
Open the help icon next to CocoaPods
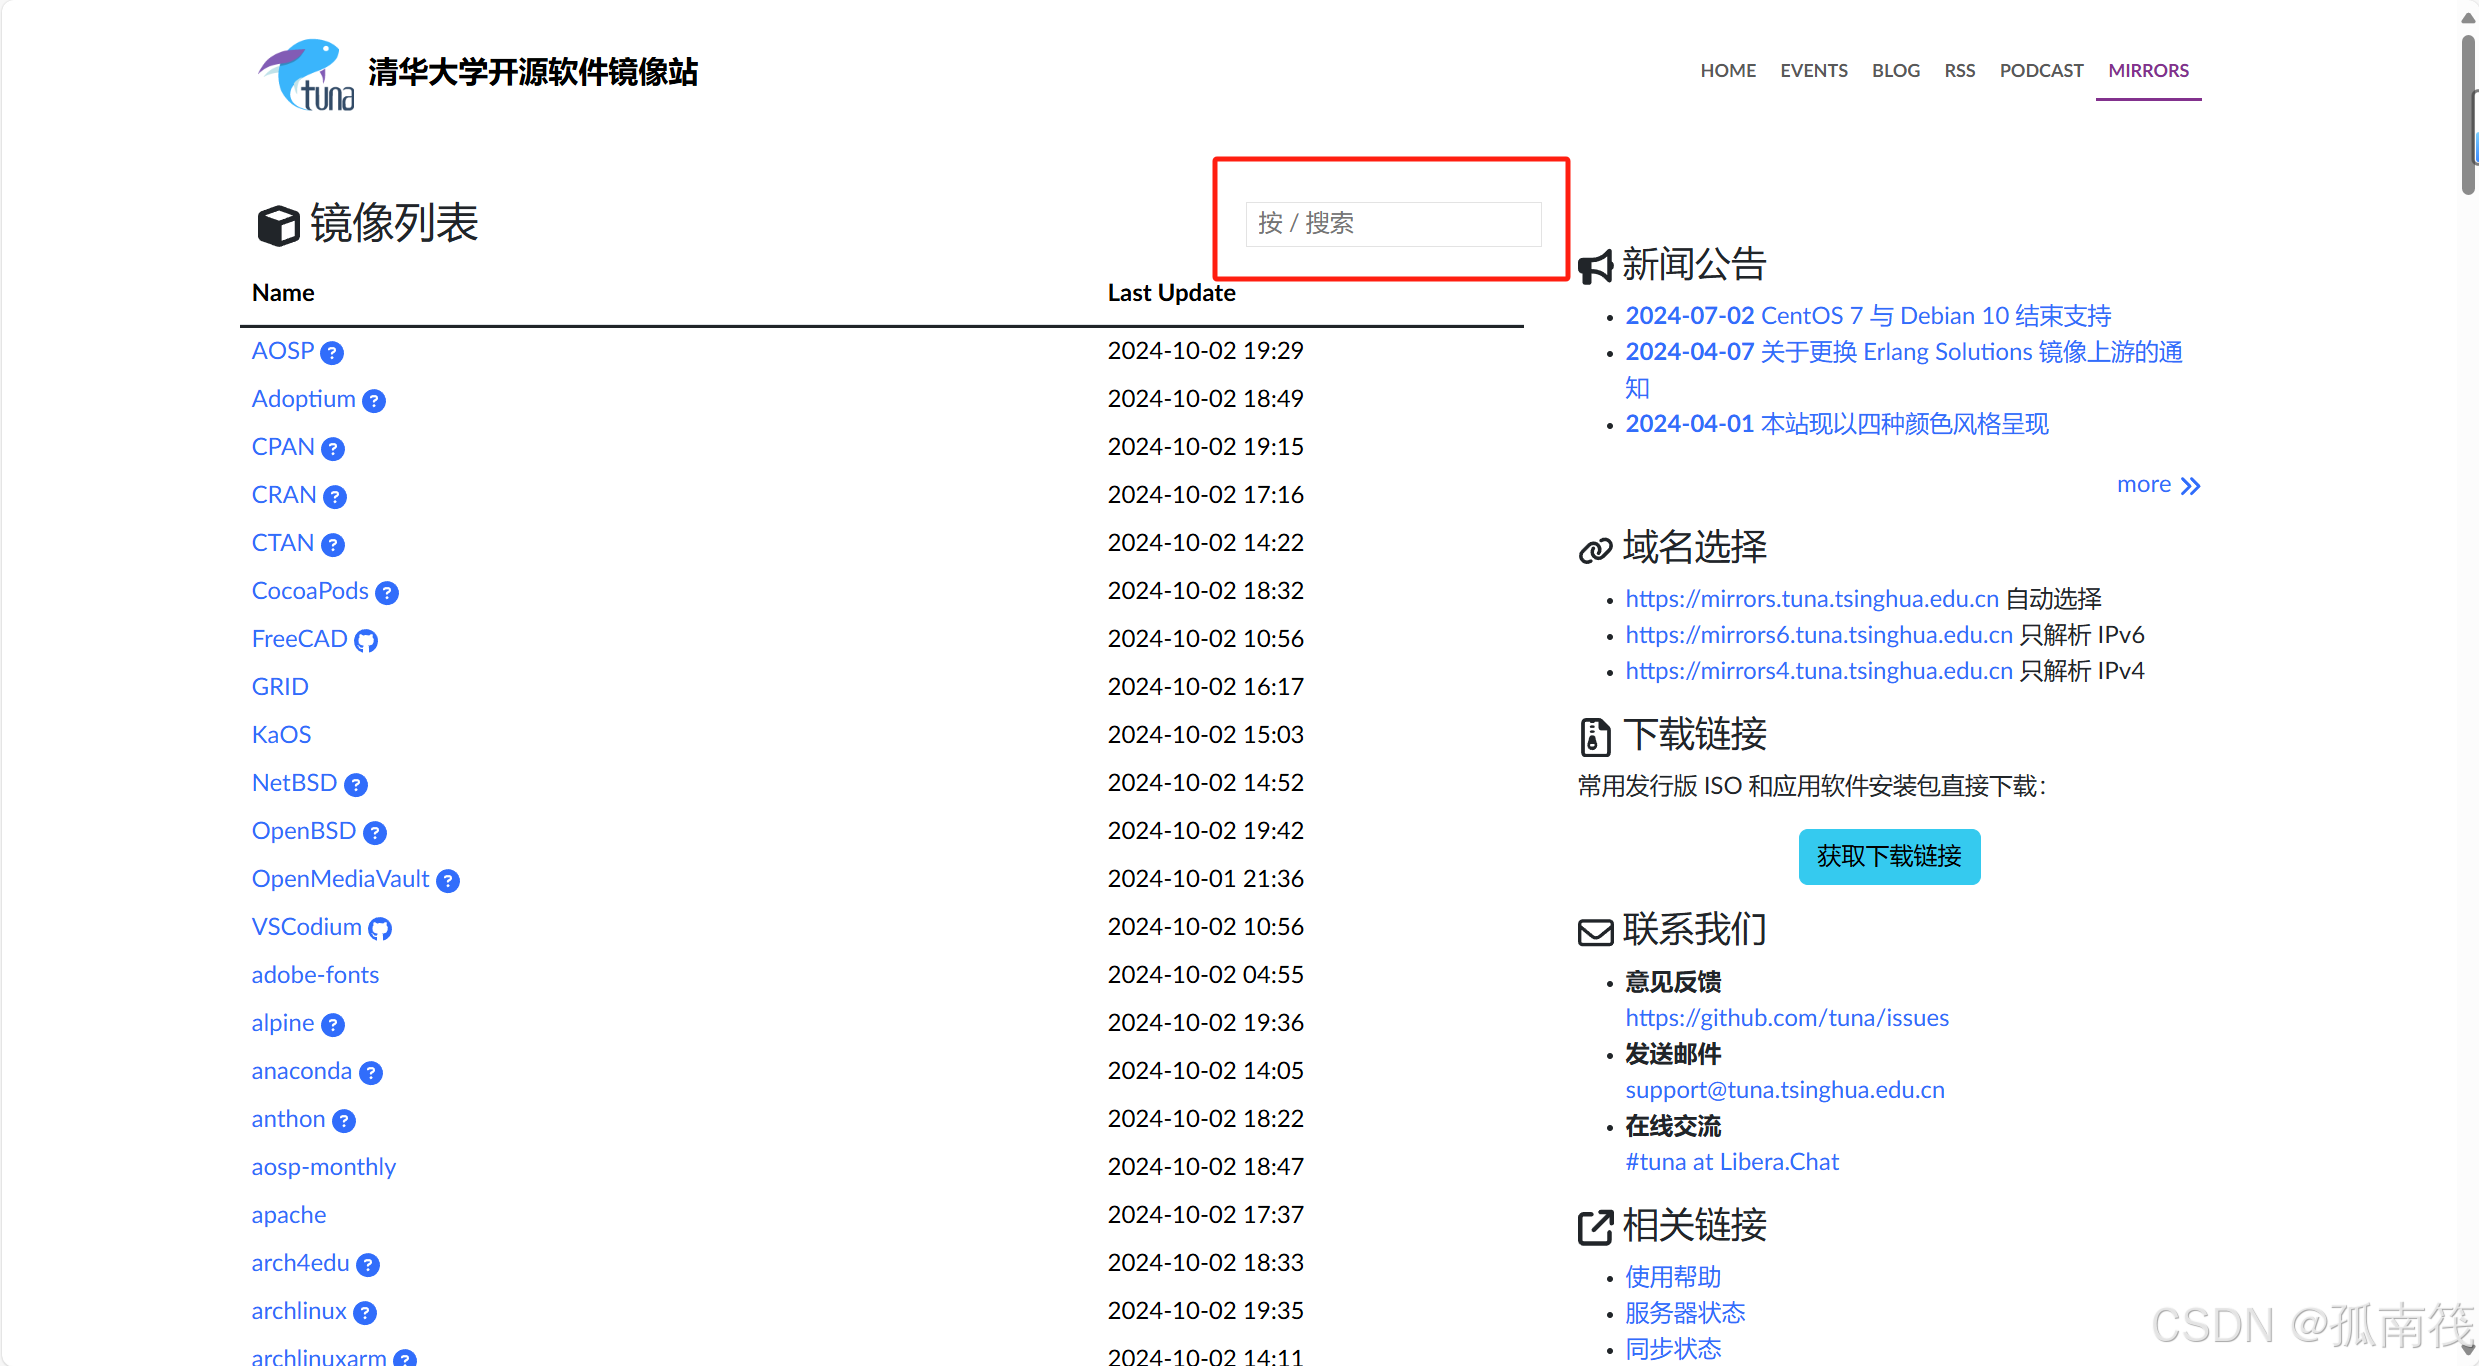coord(387,593)
